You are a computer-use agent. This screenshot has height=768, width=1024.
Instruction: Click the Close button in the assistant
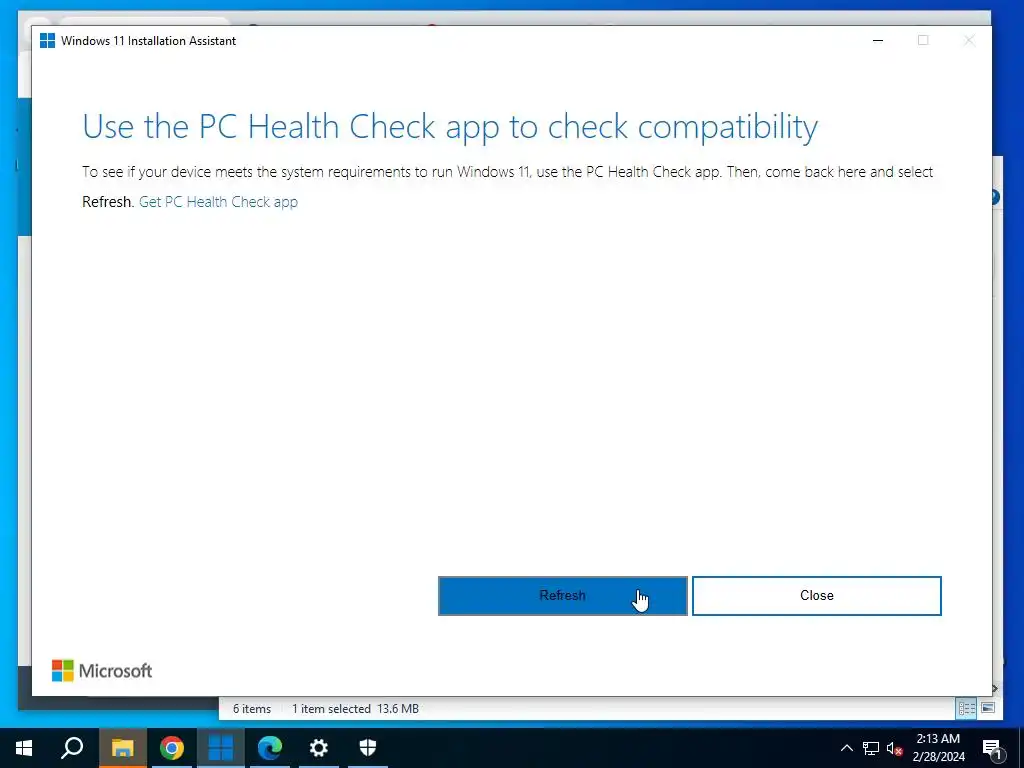click(x=816, y=596)
